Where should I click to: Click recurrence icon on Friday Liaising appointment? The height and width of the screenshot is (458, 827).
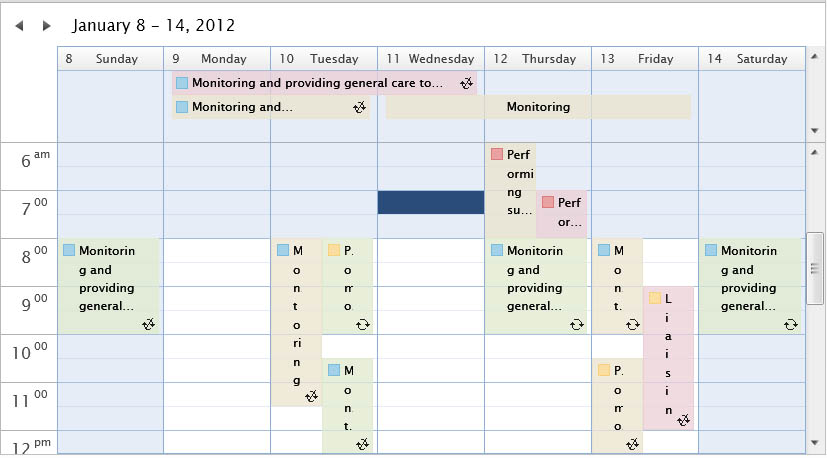[x=684, y=420]
